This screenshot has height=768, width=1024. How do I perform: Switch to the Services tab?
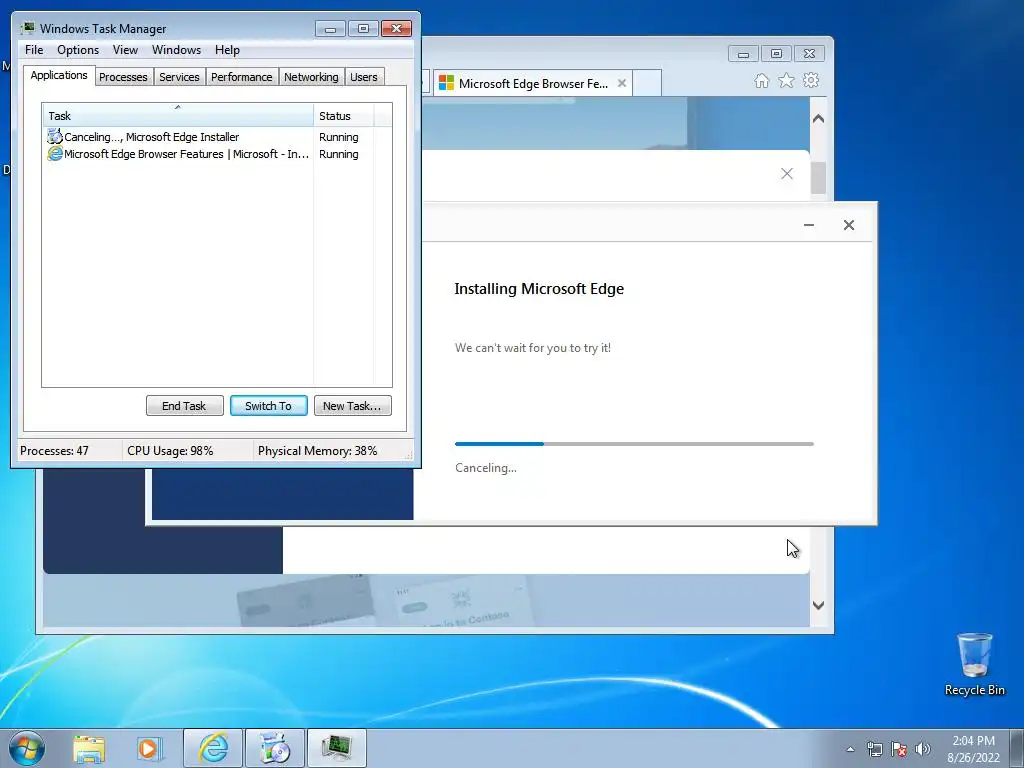[x=180, y=77]
